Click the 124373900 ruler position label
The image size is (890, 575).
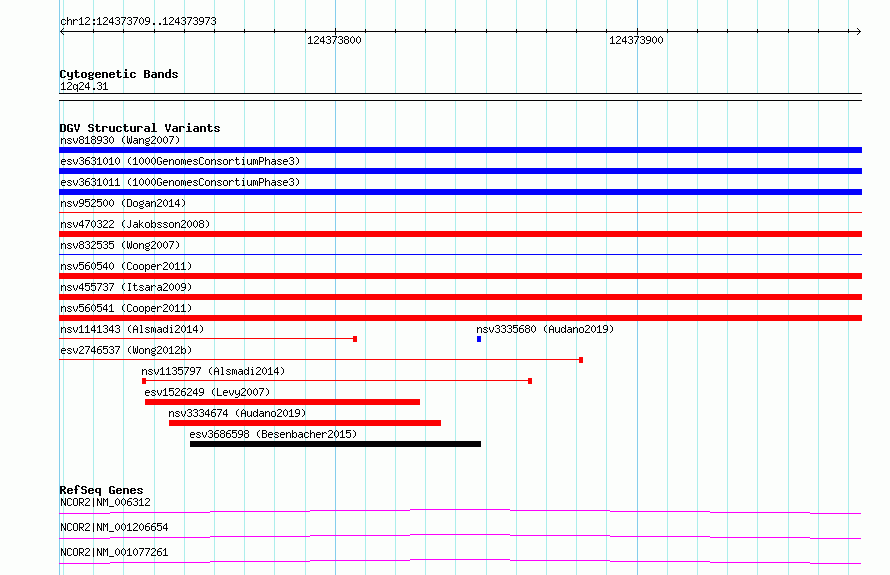click(636, 40)
